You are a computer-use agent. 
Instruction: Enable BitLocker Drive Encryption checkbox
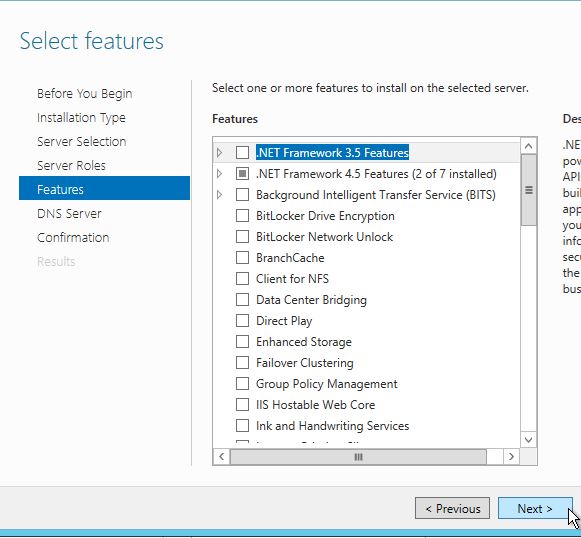pyautogui.click(x=242, y=216)
